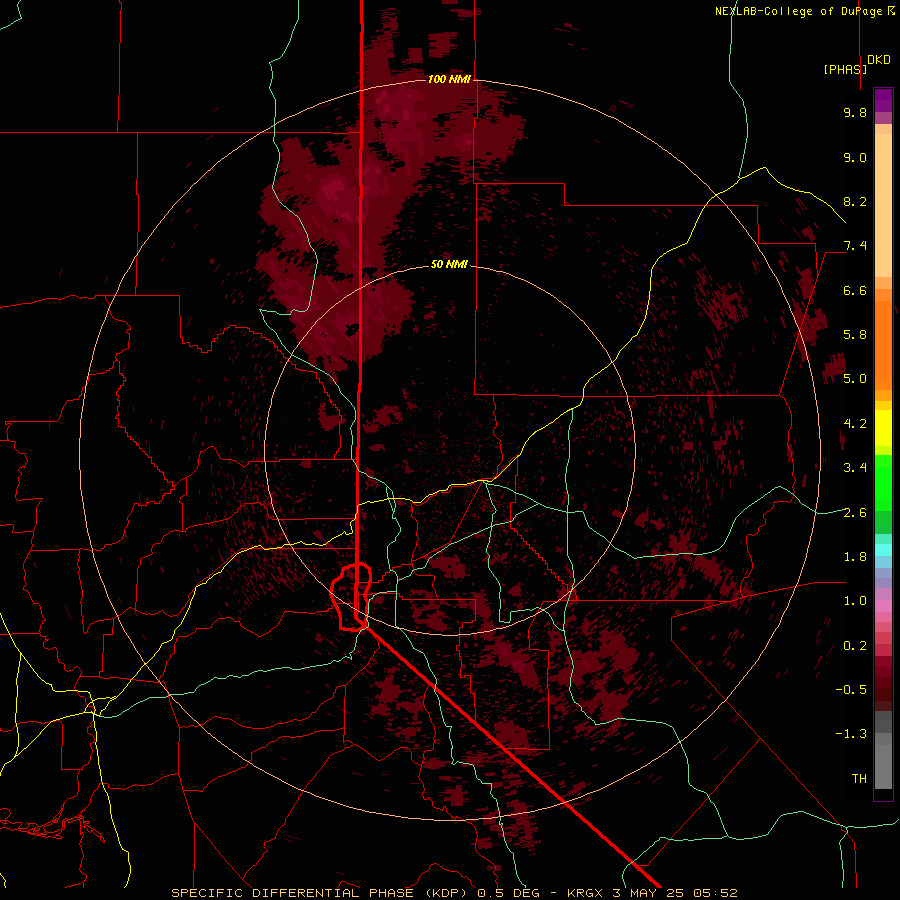Click the 7.4 value on the color scale
The width and height of the screenshot is (900, 900).
coord(855,246)
